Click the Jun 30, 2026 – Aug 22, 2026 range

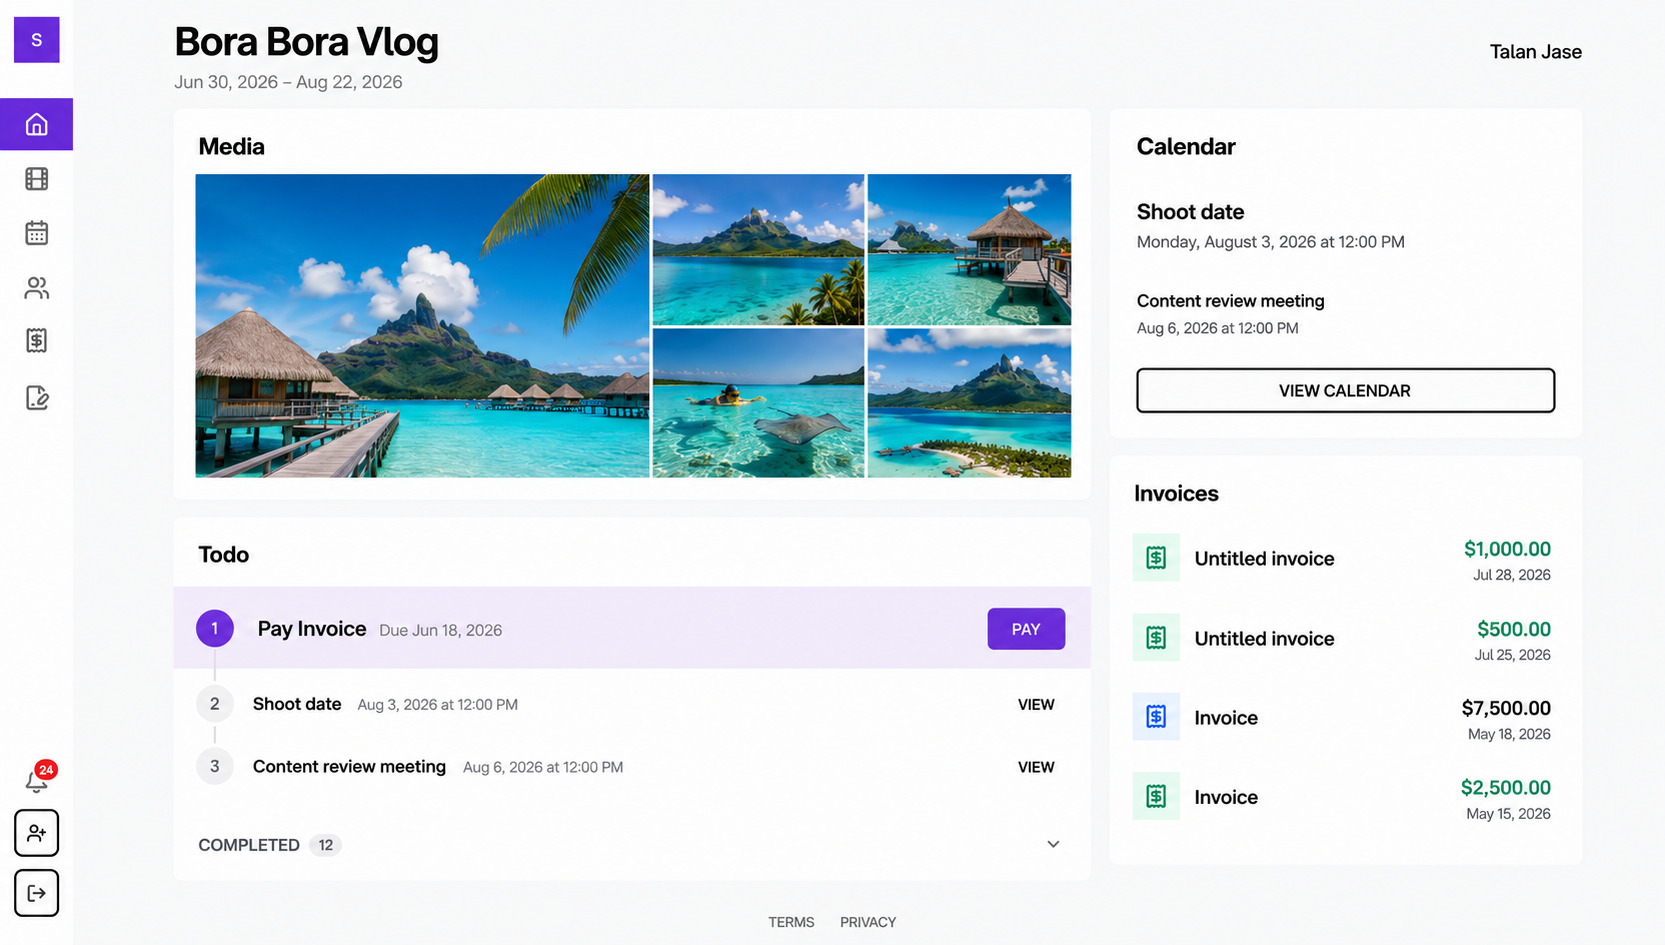[288, 82]
